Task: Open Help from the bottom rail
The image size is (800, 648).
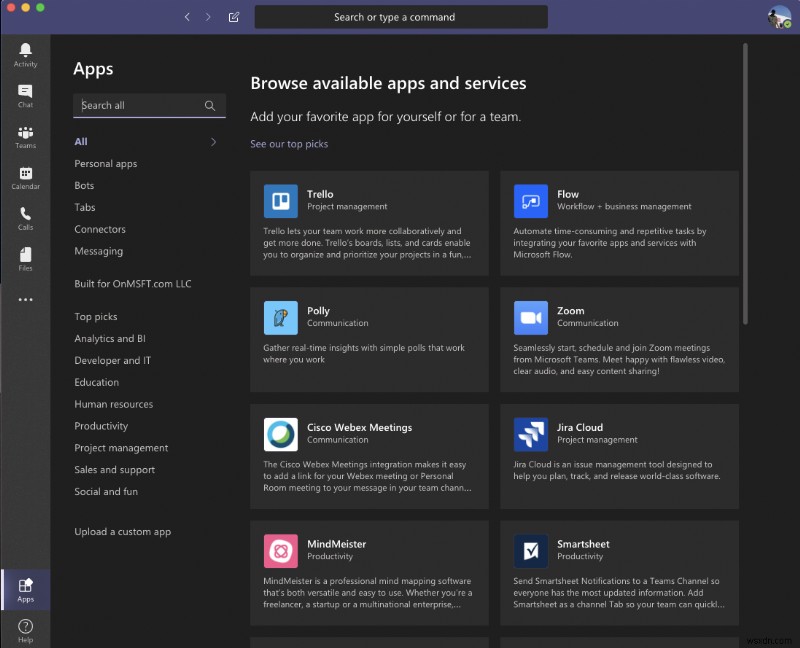Action: click(x=25, y=629)
